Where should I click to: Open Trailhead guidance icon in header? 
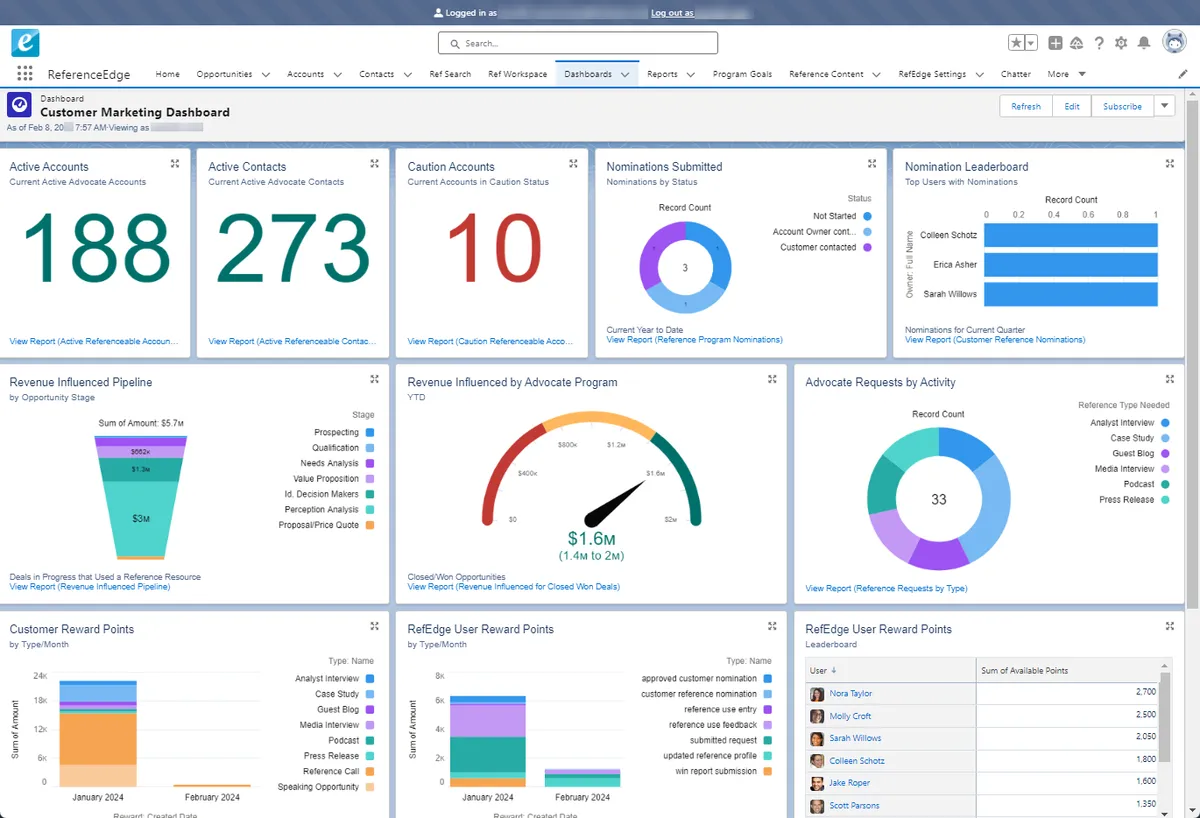[1077, 43]
